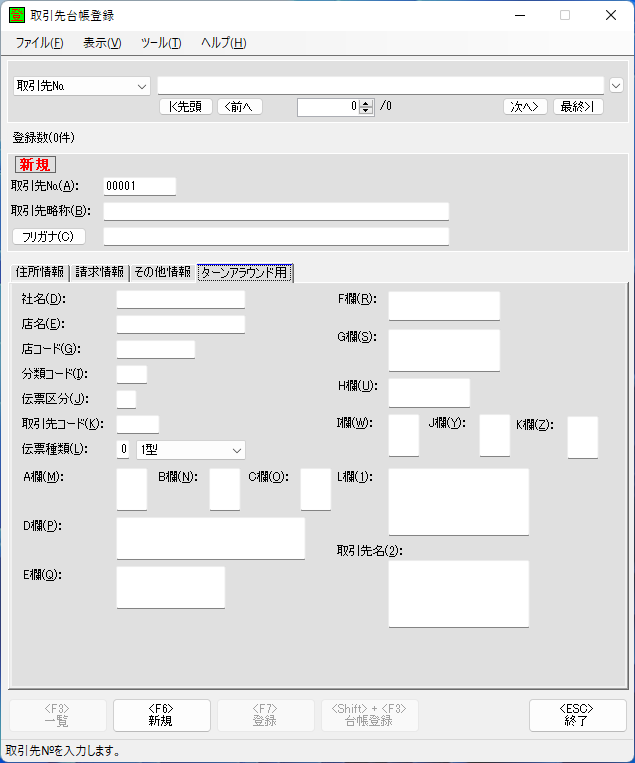Click the 取引先名(2) text area
The width and height of the screenshot is (635, 763).
click(459, 594)
